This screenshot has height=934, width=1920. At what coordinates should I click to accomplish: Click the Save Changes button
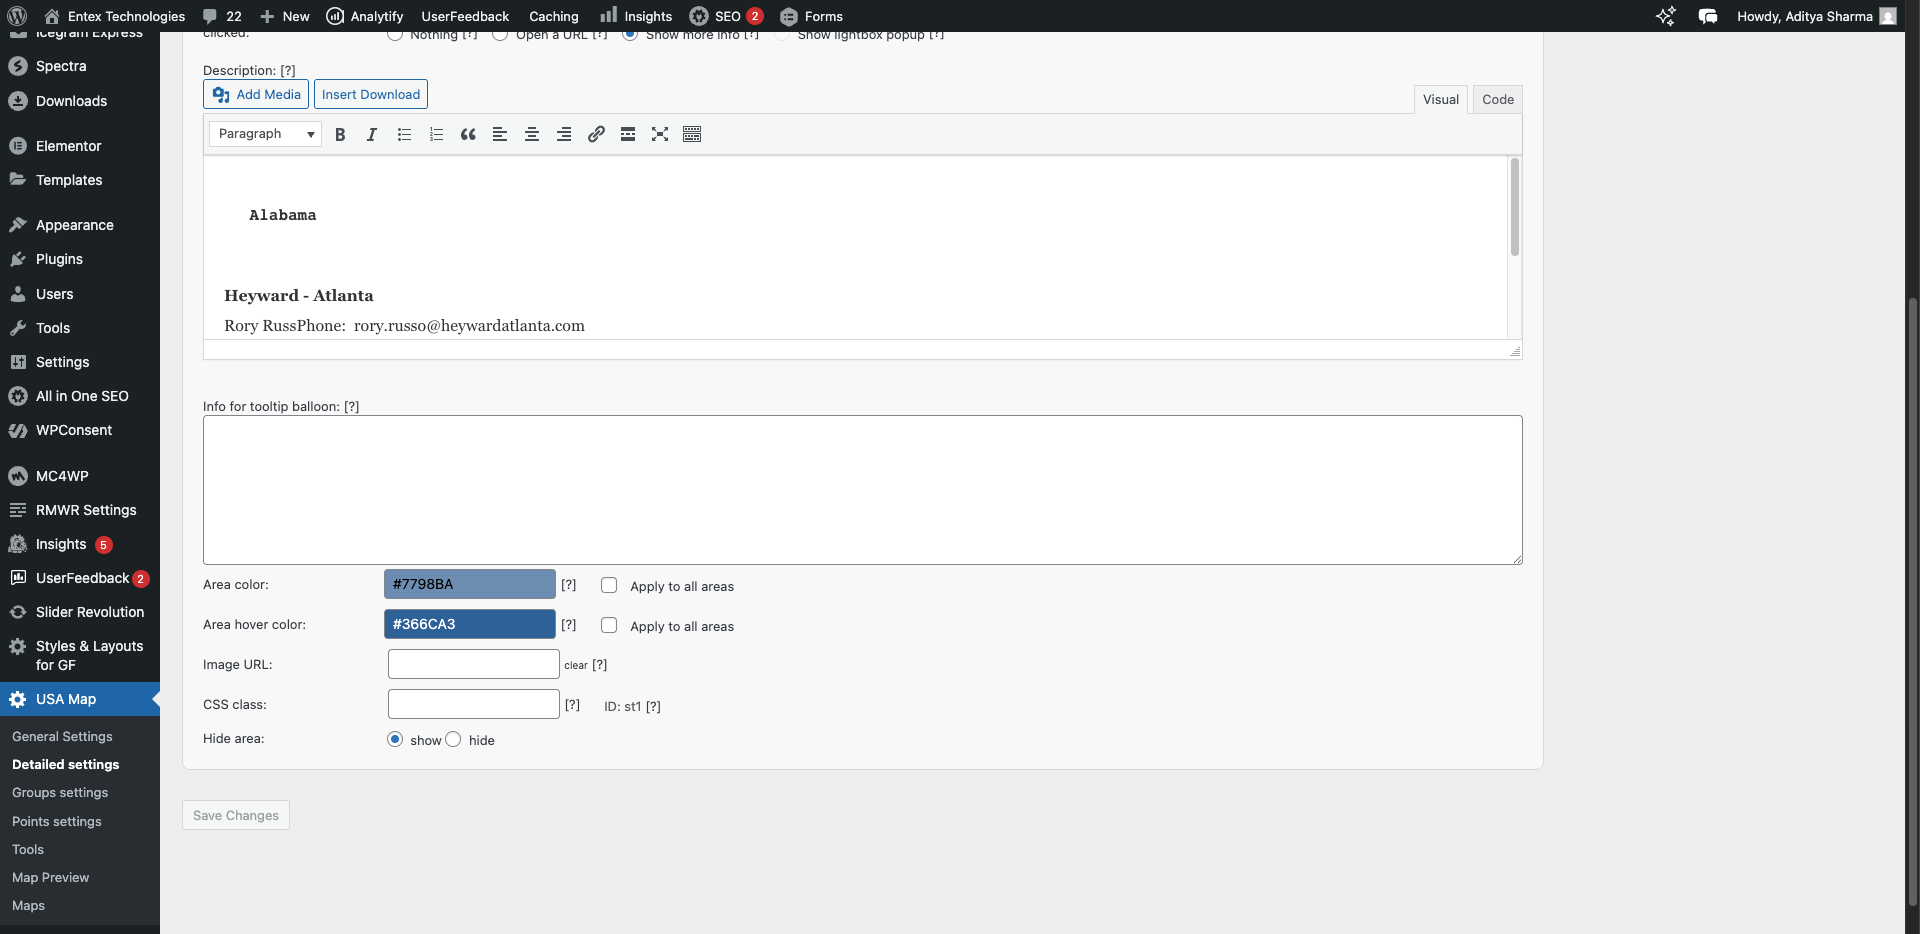(x=236, y=815)
